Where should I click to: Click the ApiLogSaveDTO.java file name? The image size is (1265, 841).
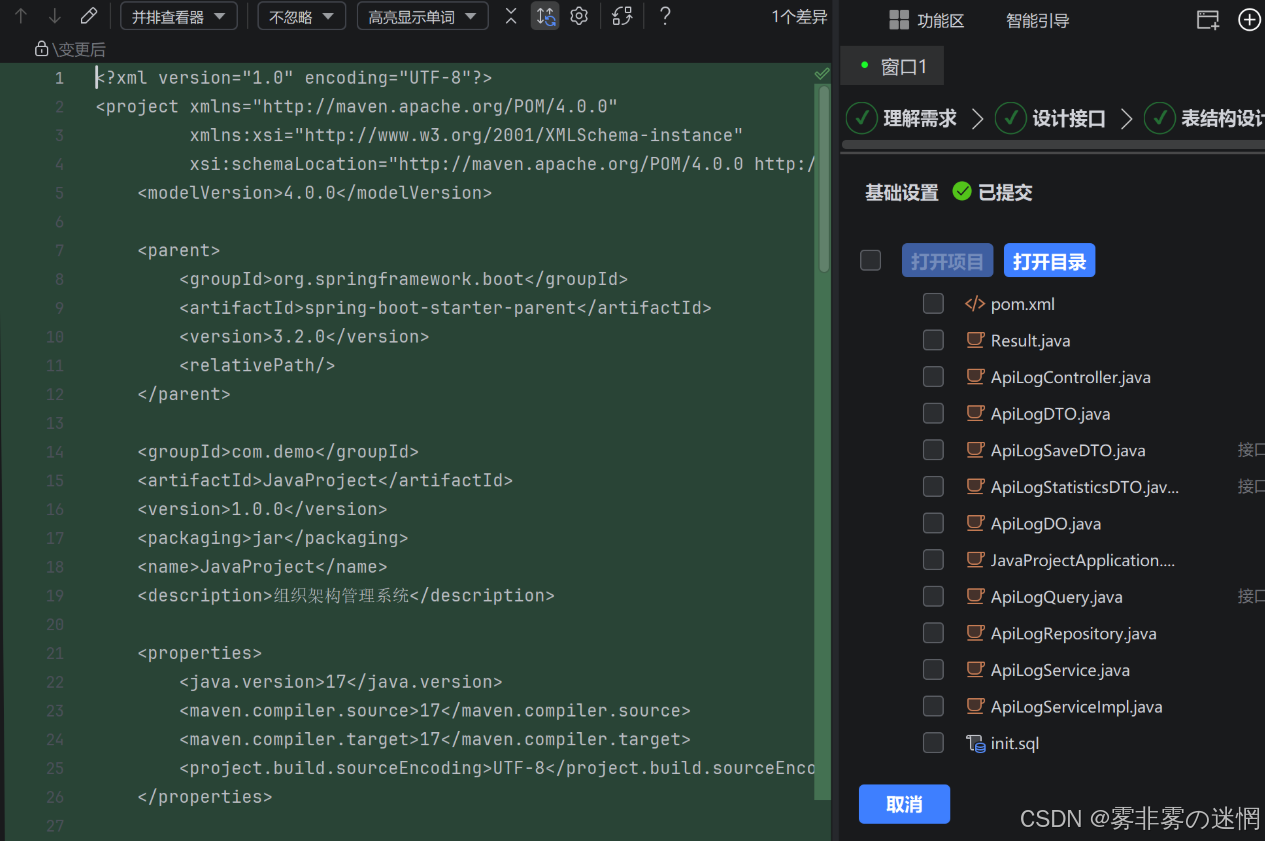1068,450
